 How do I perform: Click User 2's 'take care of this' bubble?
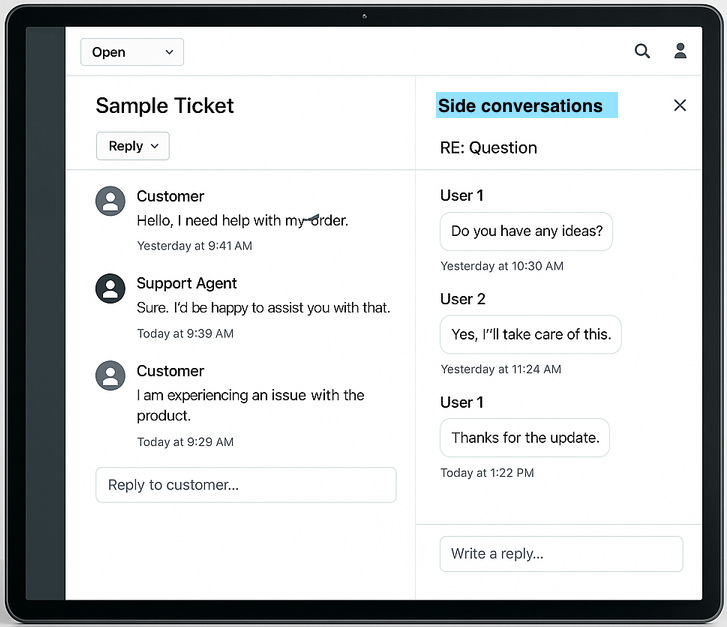click(530, 334)
